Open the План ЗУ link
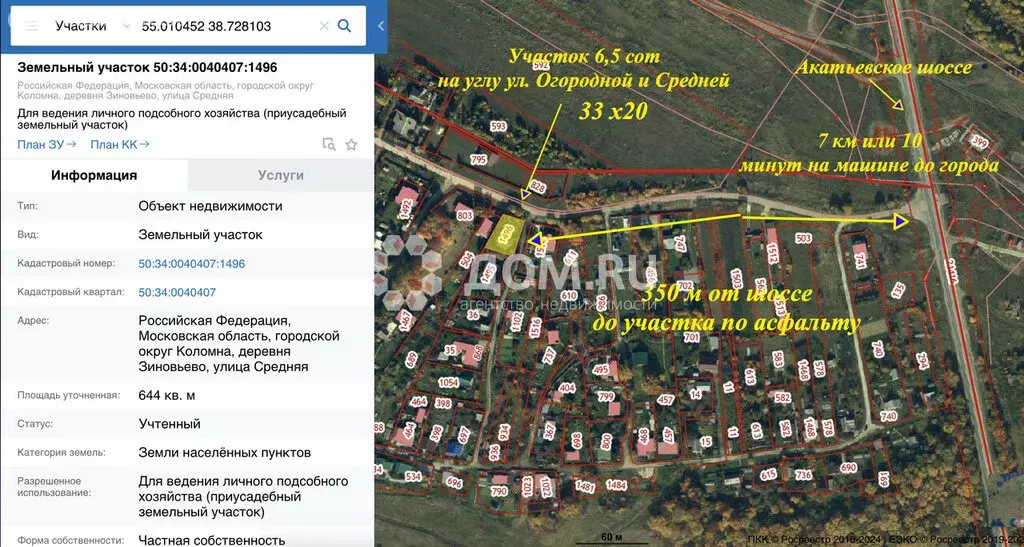This screenshot has height=547, width=1024. coord(46,144)
